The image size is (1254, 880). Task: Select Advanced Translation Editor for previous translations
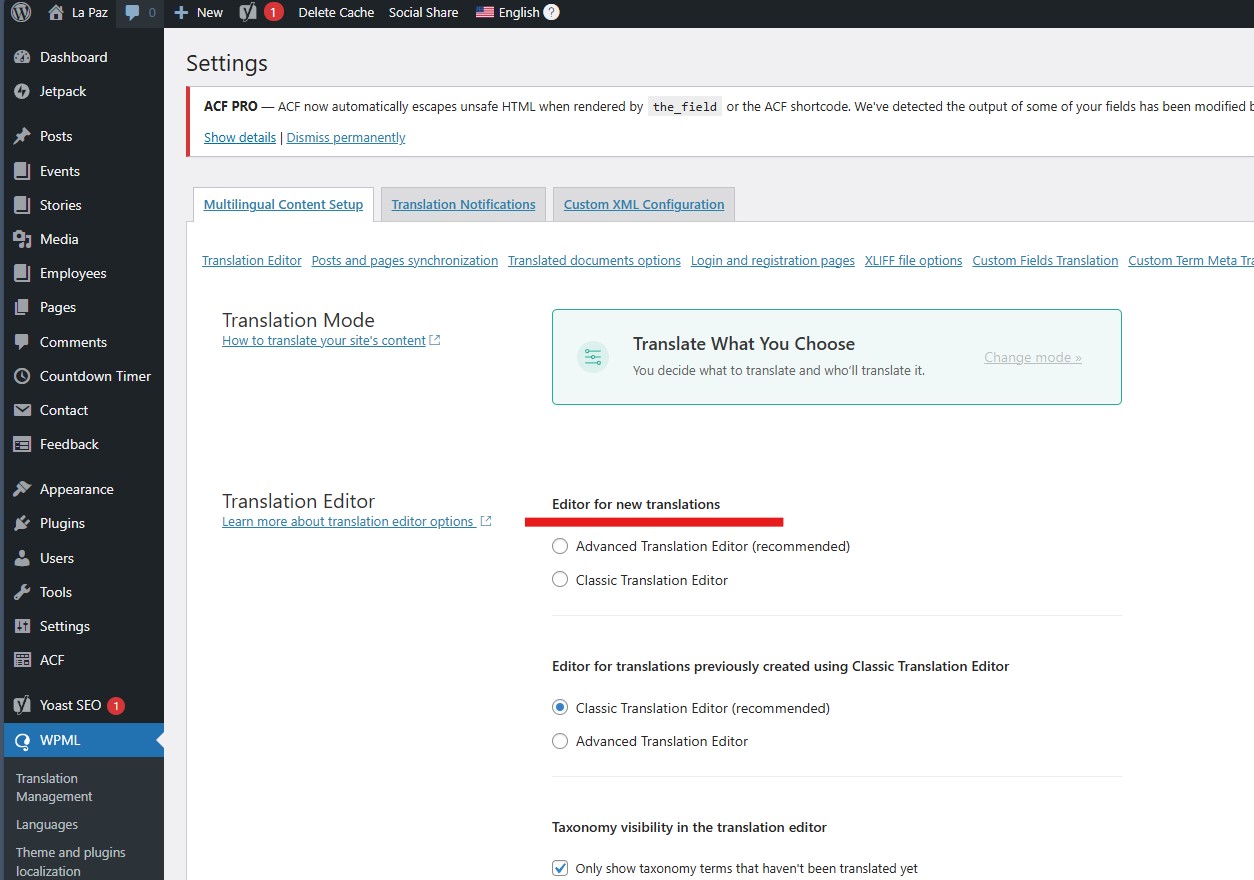[560, 741]
